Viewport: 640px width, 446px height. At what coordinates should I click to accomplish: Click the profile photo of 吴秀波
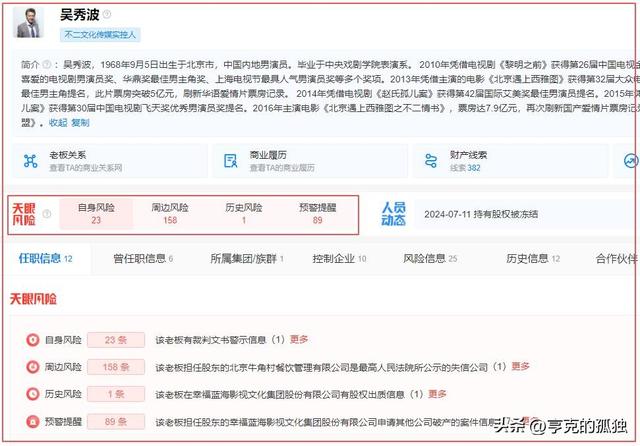pos(28,23)
